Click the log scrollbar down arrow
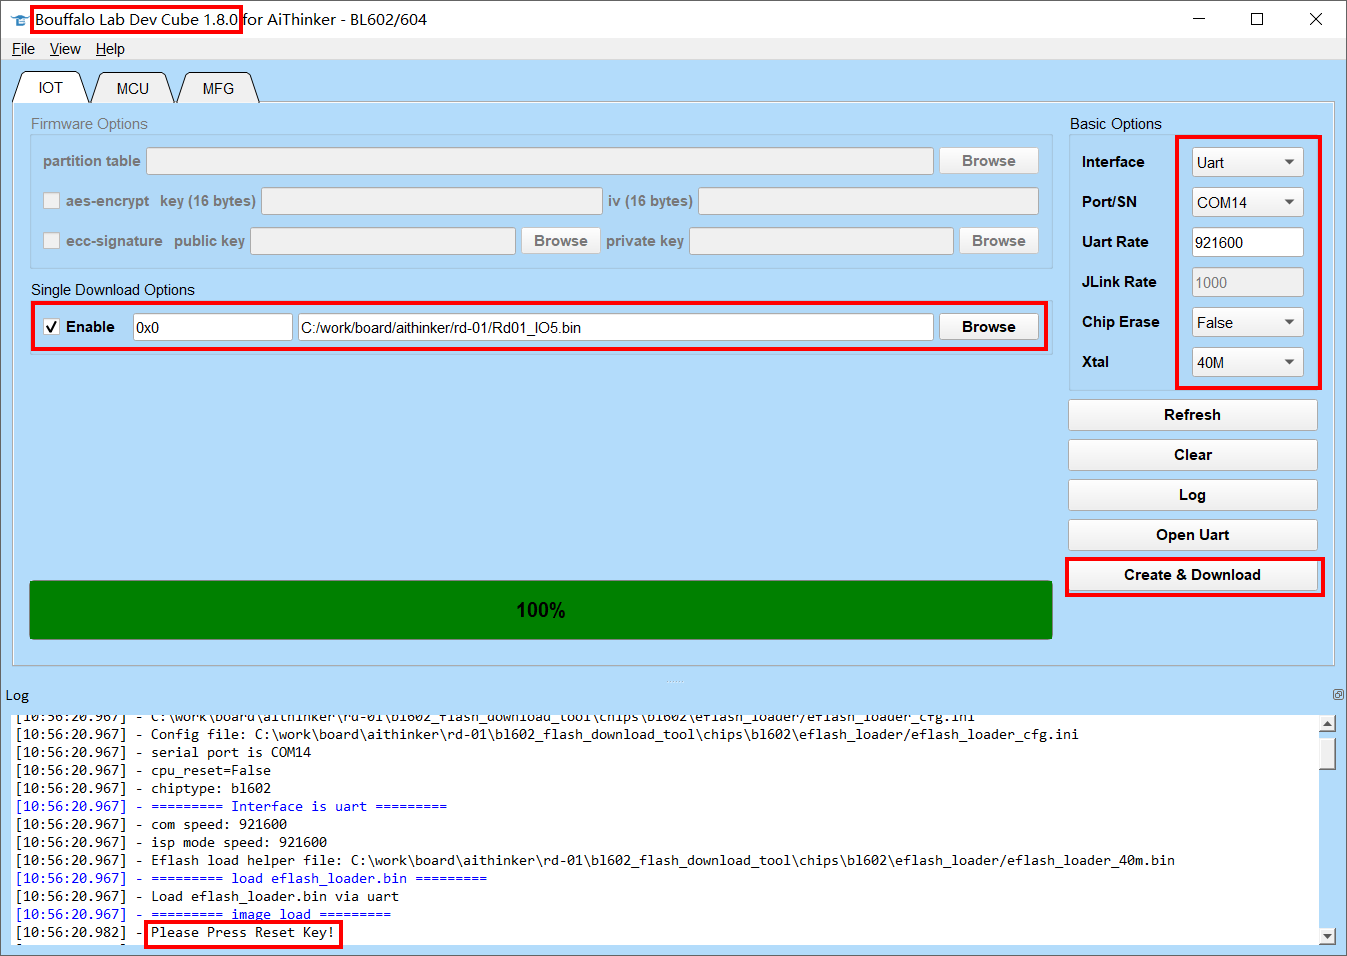This screenshot has height=956, width=1347. pyautogui.click(x=1327, y=936)
